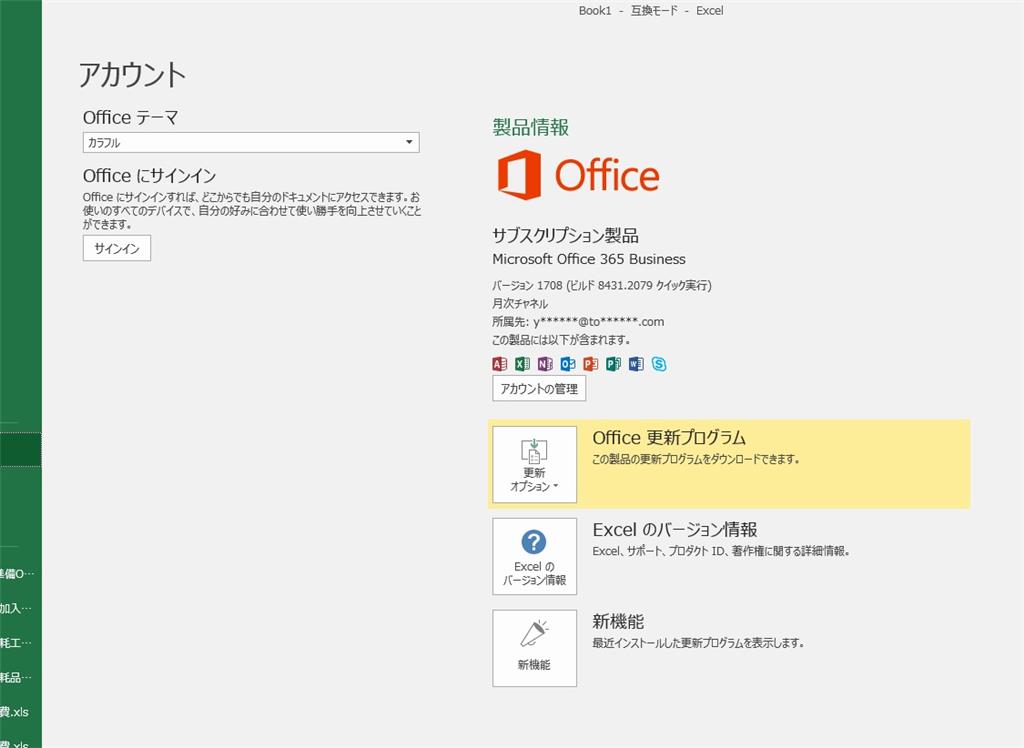
Task: Select the highlighted account item in green sidebar
Action: [x=21, y=449]
